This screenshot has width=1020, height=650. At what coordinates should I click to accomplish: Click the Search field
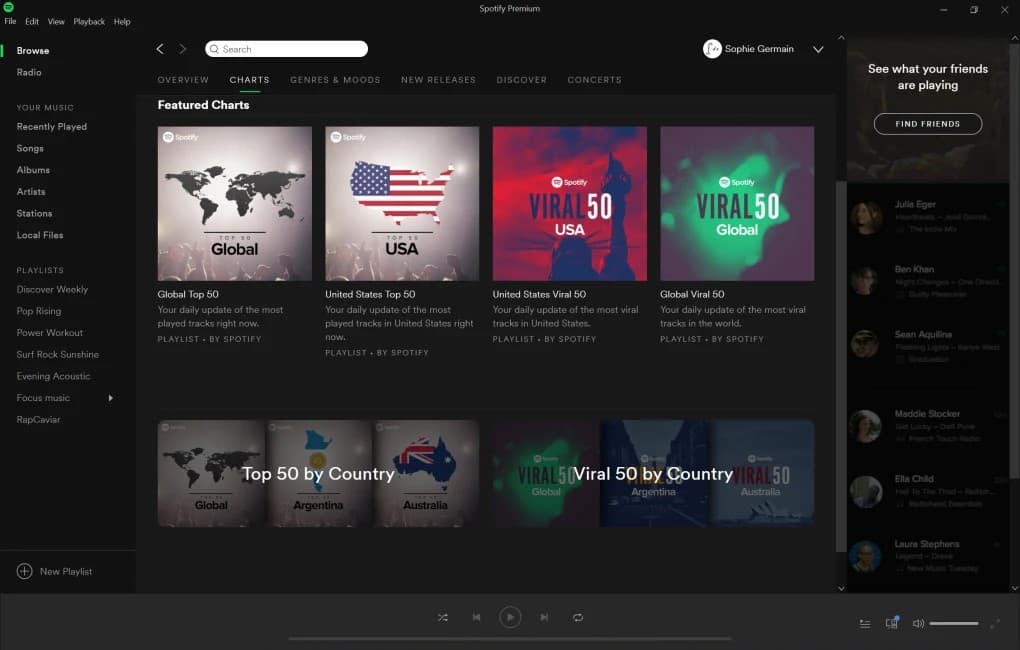coord(286,48)
